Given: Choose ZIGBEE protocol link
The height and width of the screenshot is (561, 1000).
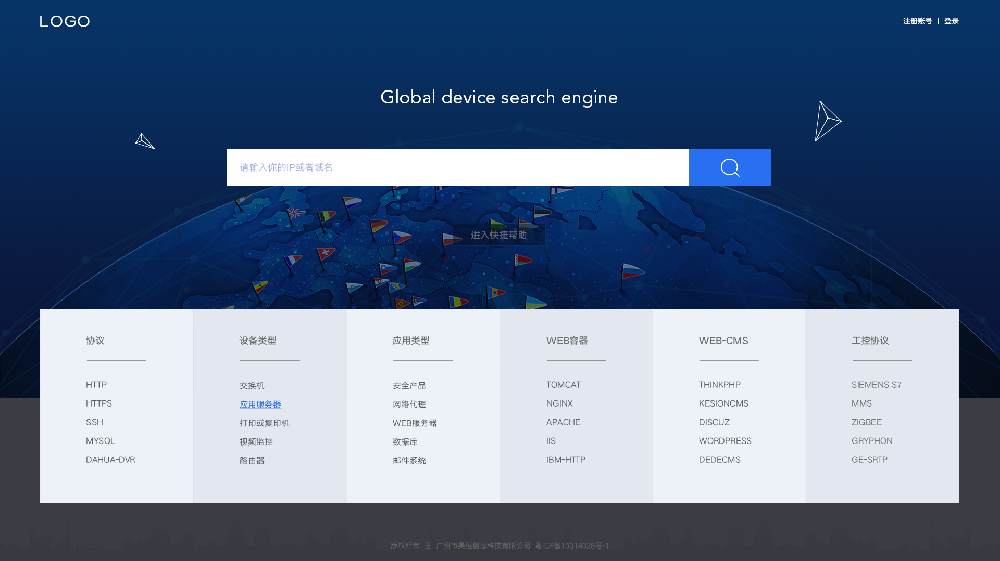Looking at the screenshot, I should tap(867, 422).
